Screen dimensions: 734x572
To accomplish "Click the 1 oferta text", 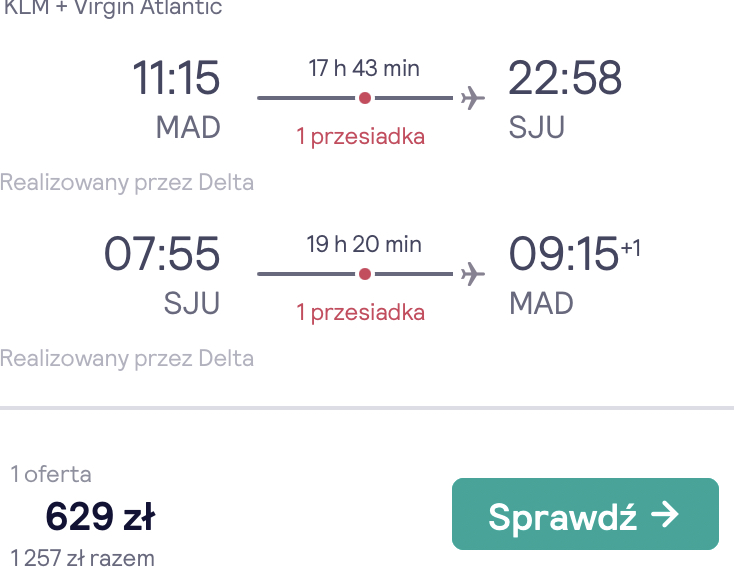I will [x=51, y=474].
